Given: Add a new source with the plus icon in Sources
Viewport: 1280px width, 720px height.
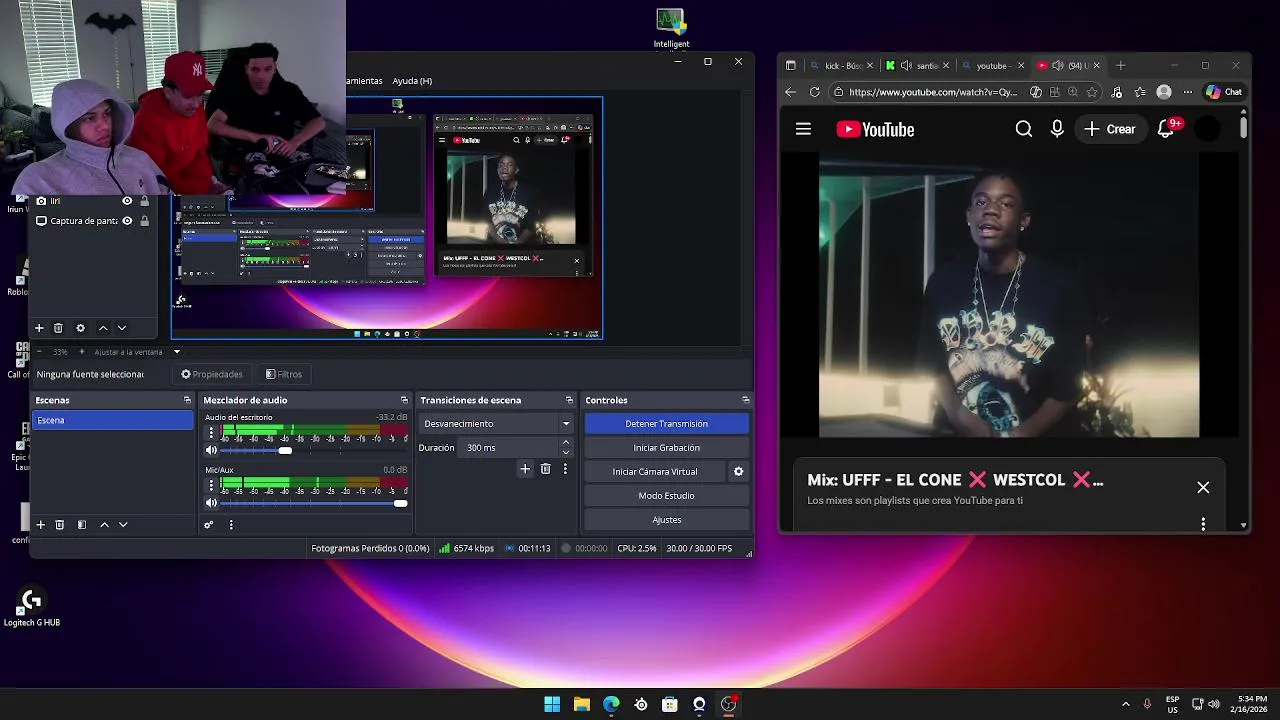Looking at the screenshot, I should pyautogui.click(x=39, y=328).
